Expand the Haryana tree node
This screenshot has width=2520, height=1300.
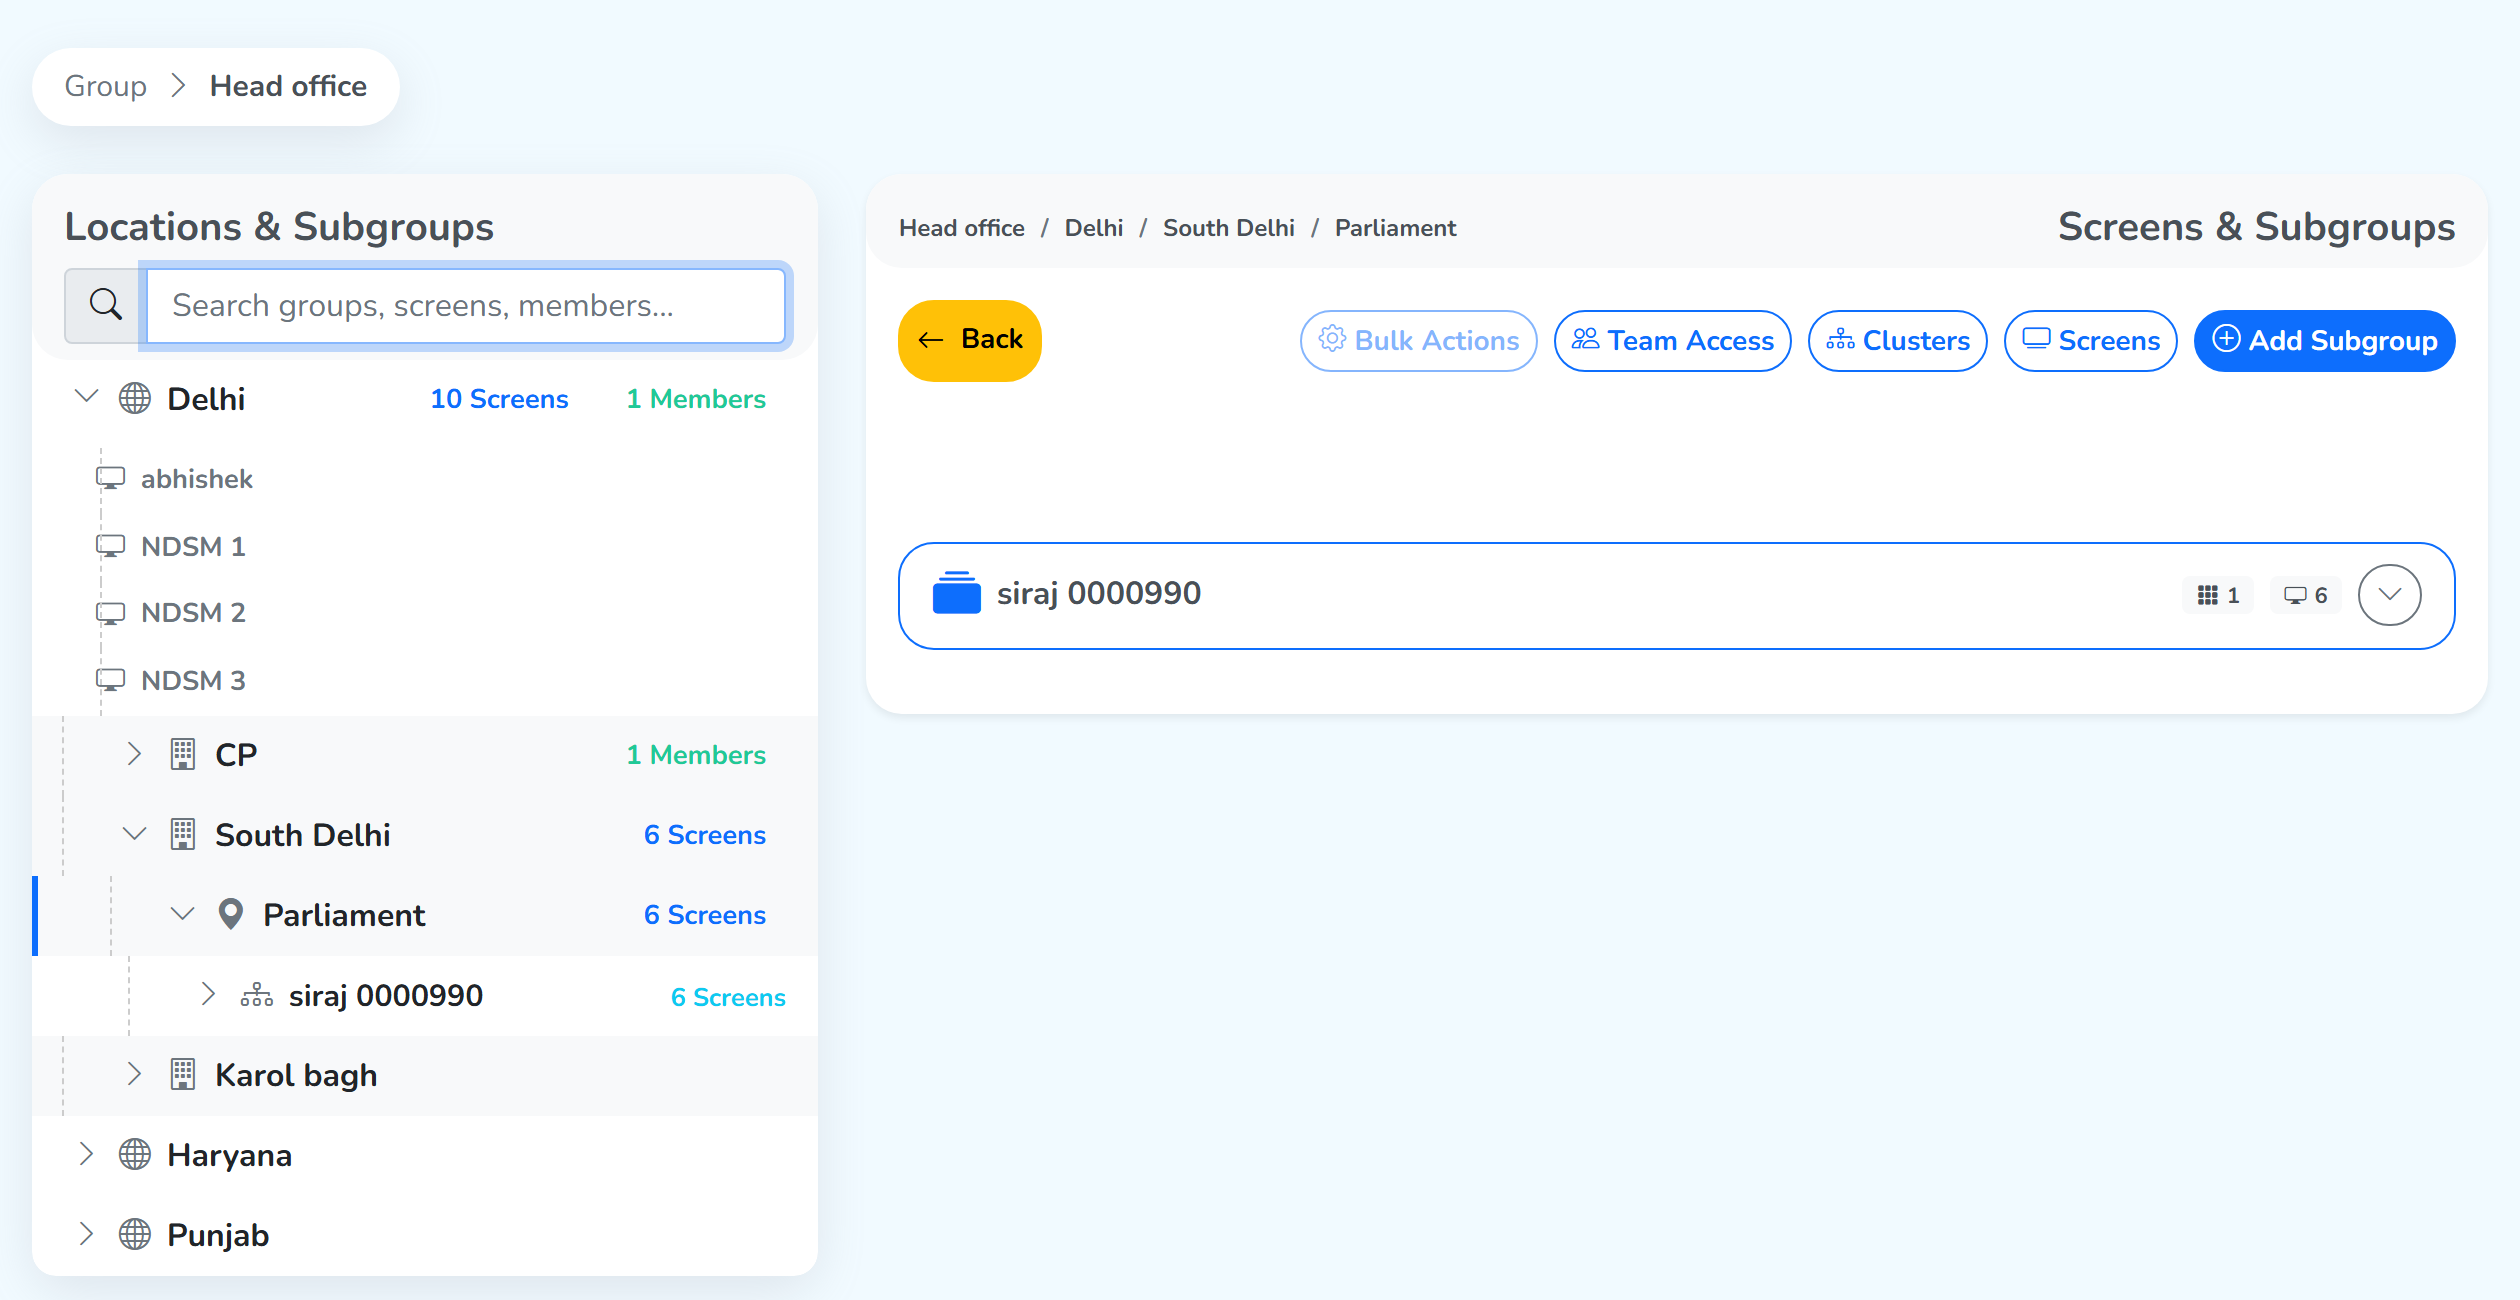(87, 1154)
